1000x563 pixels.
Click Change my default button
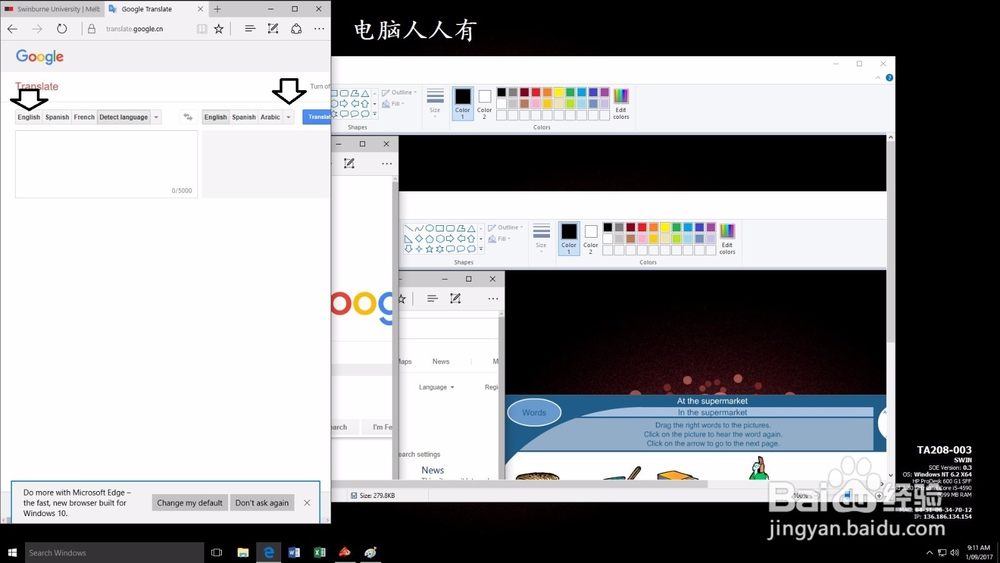[x=189, y=502]
